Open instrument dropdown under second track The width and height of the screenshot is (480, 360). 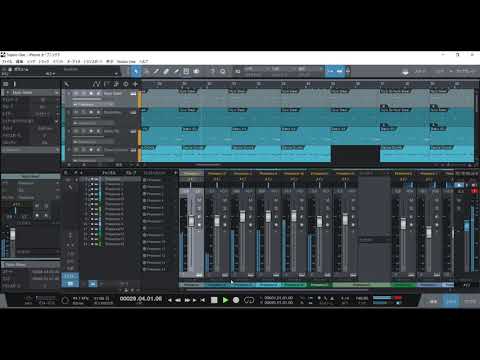coord(93,123)
